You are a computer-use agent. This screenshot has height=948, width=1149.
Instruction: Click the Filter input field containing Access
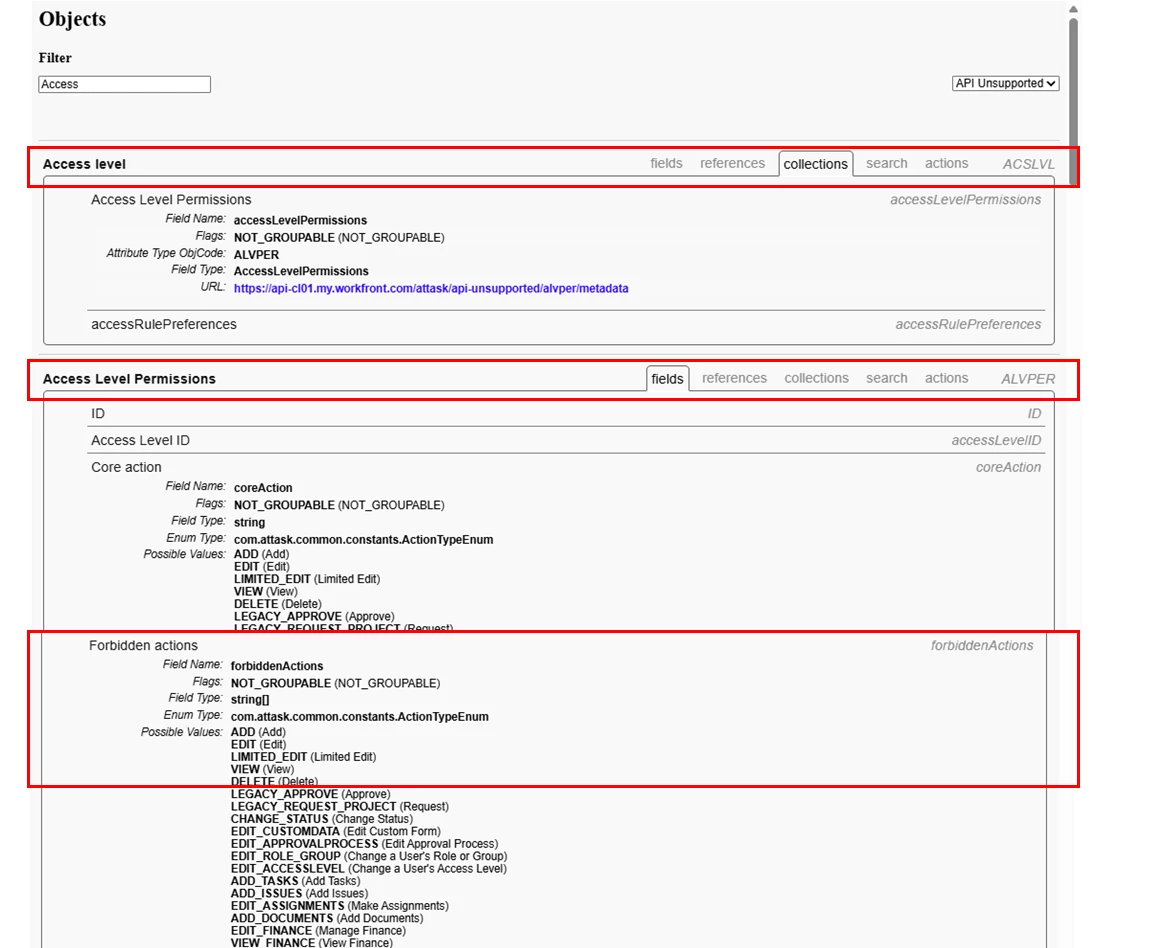click(x=125, y=84)
